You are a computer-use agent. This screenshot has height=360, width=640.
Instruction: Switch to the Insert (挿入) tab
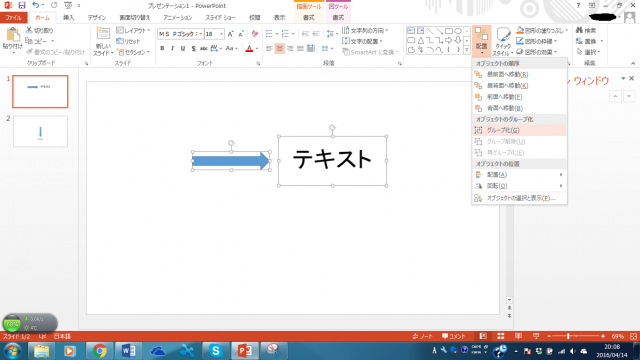pyautogui.click(x=69, y=18)
